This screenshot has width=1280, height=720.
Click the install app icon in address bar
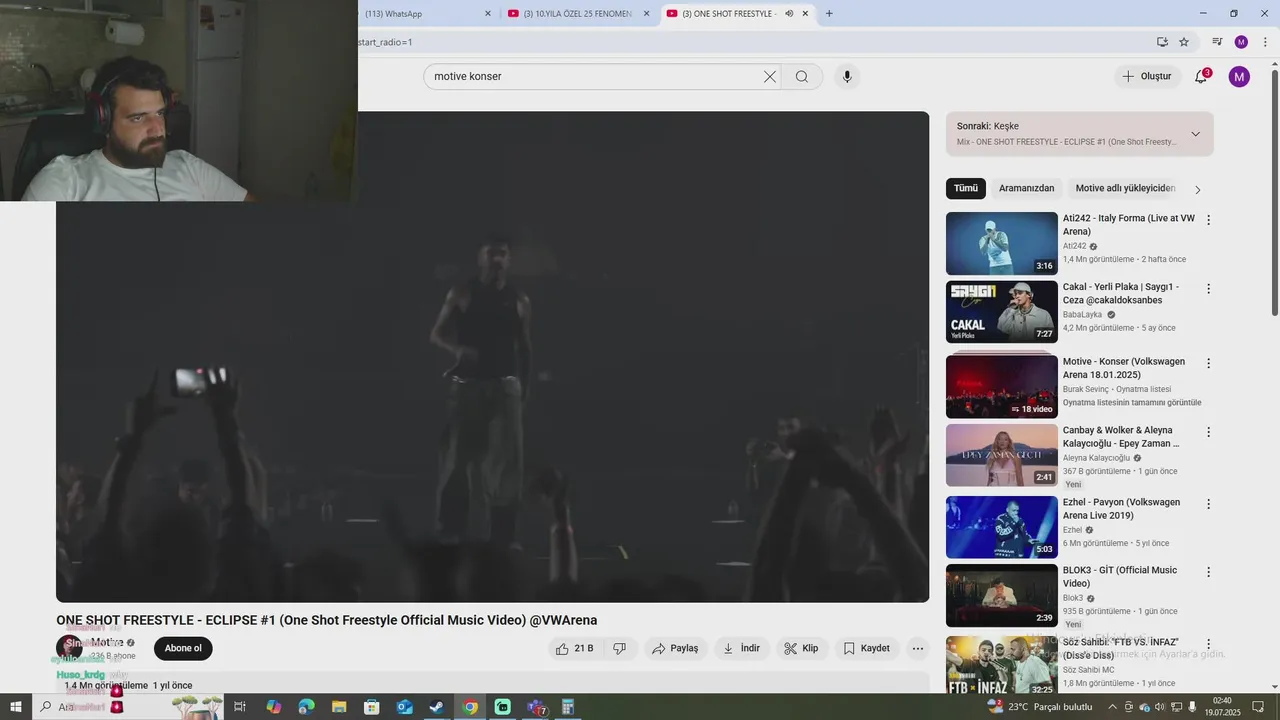click(x=1162, y=42)
